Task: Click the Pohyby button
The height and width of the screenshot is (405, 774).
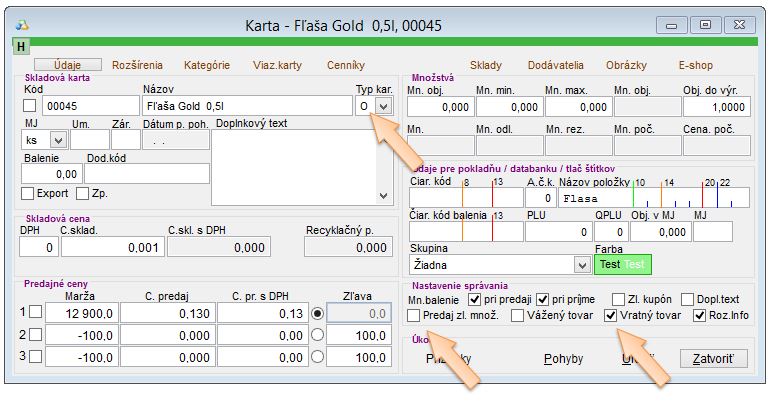Action: click(563, 358)
